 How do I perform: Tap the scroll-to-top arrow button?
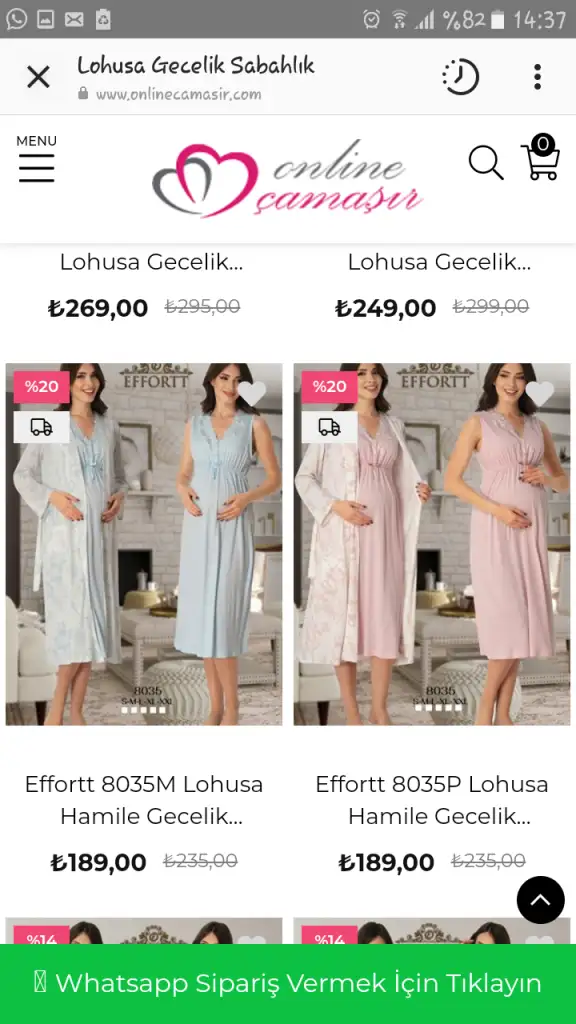point(540,900)
